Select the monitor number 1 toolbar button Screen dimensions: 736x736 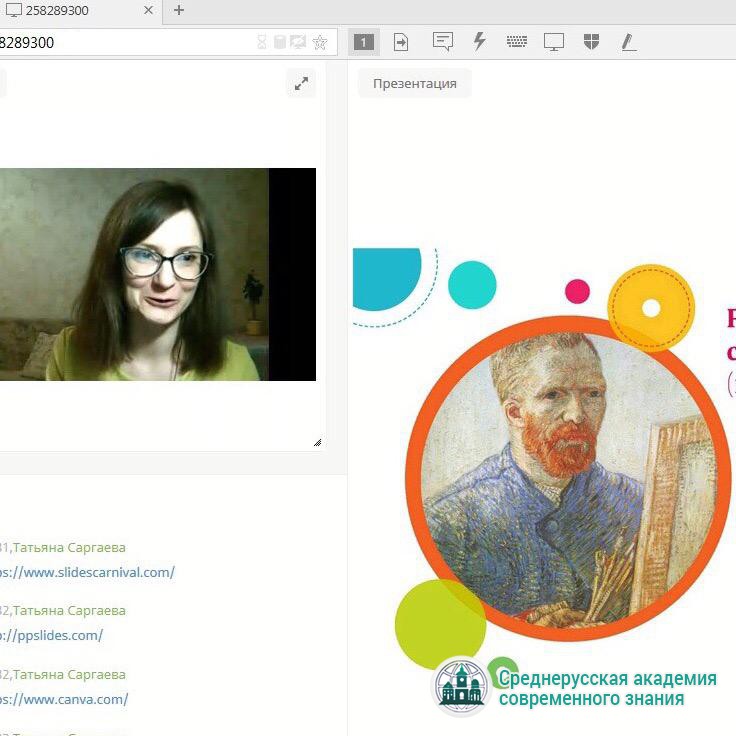pos(364,42)
